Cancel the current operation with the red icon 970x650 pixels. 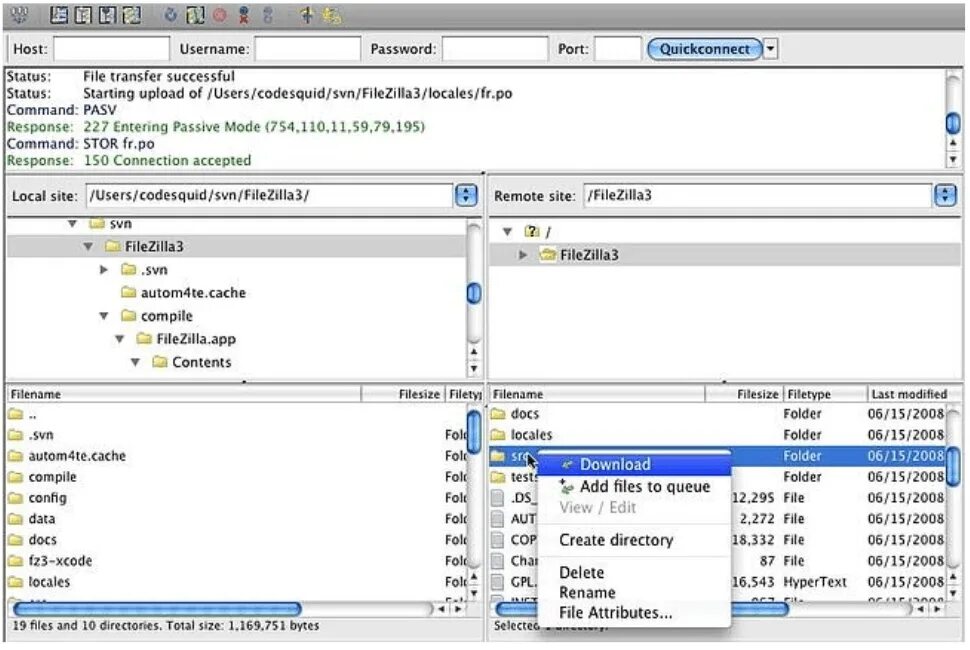pyautogui.click(x=220, y=15)
